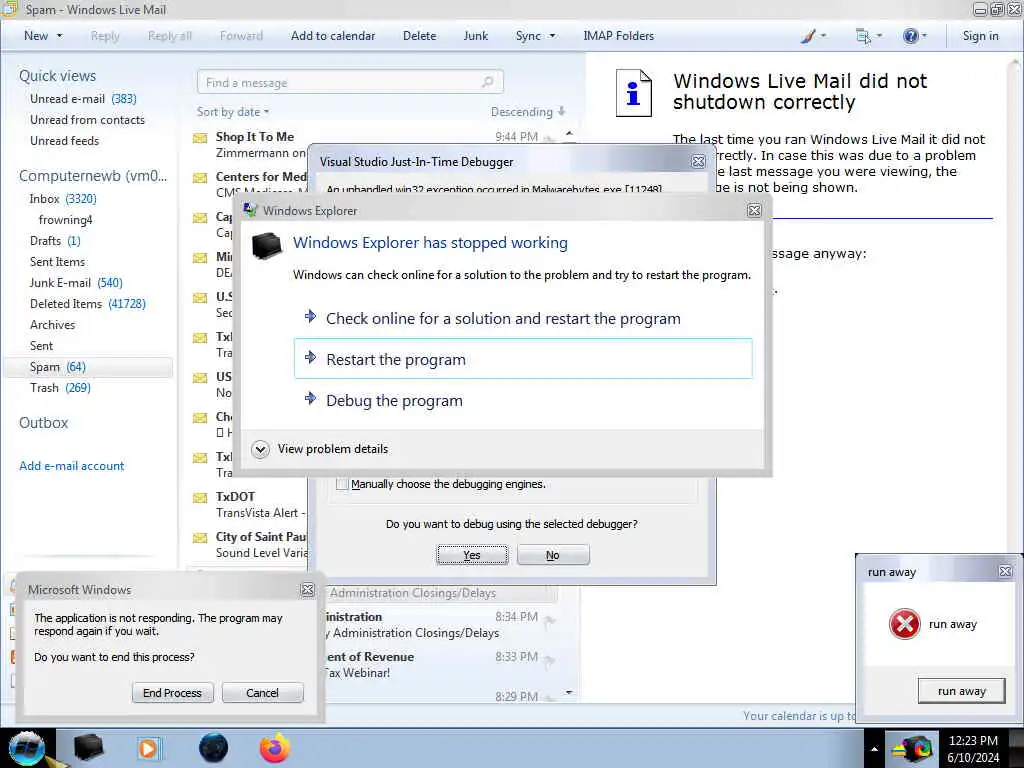
Task: Close the Microsoft Windows dialog
Action: [x=308, y=590]
